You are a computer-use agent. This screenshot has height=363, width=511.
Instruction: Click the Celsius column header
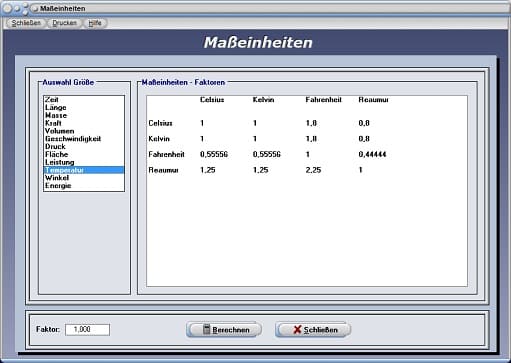point(212,100)
